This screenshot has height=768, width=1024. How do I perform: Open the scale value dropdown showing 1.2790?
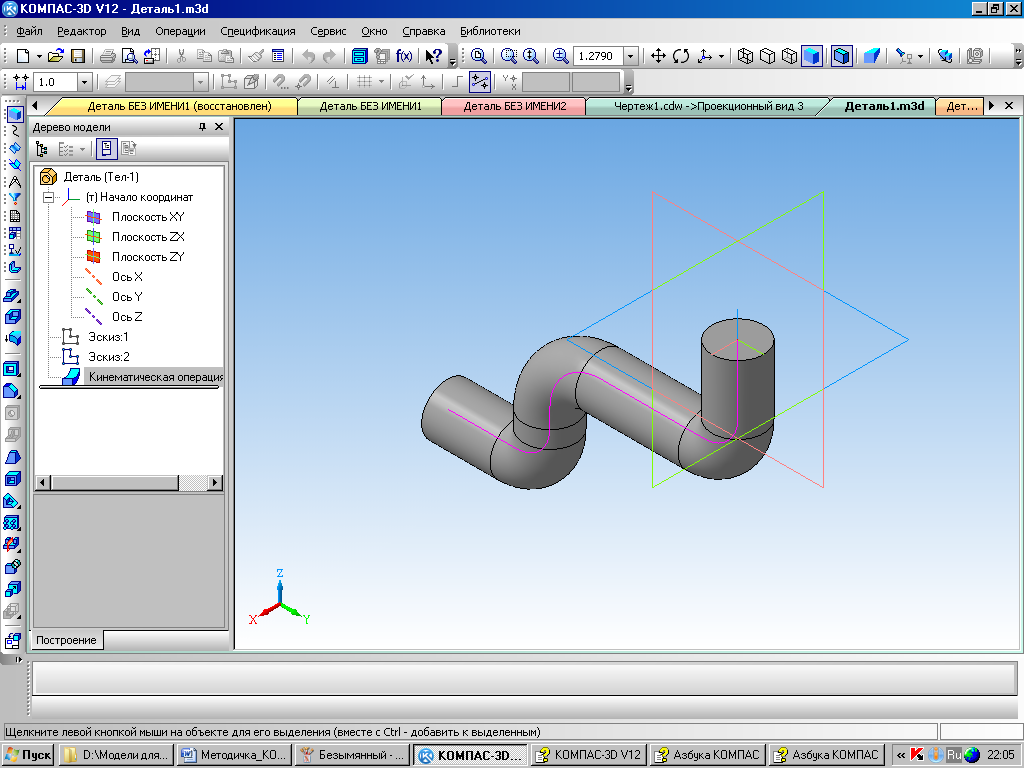click(631, 56)
